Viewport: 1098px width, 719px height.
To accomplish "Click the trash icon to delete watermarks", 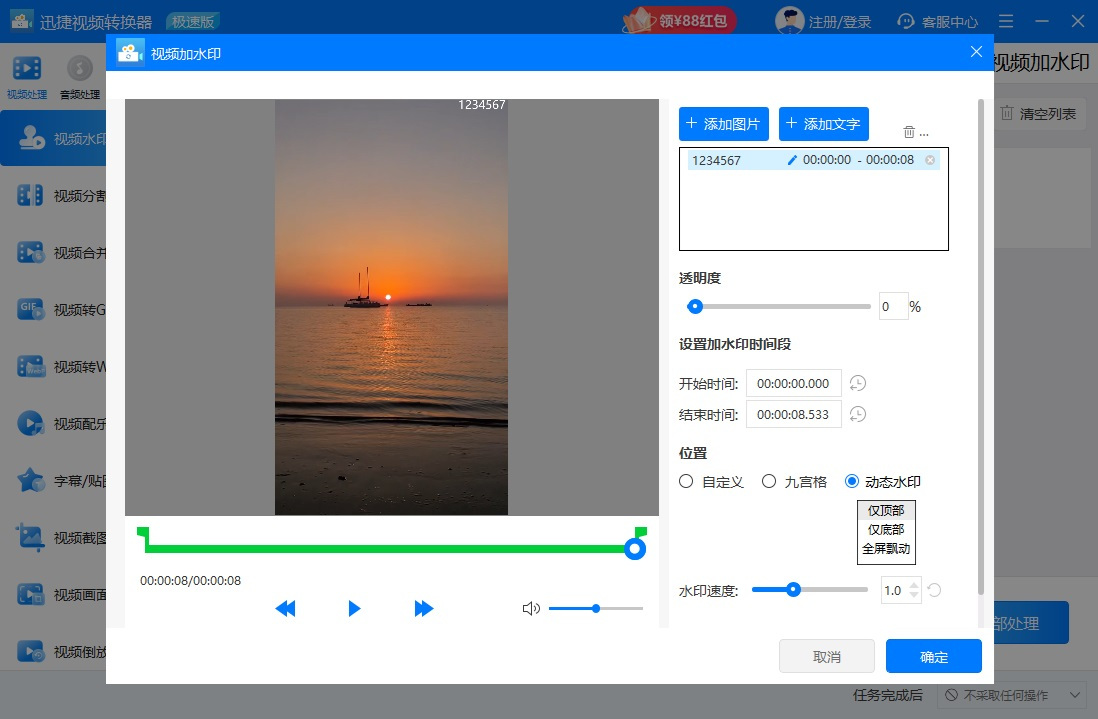I will pos(909,131).
